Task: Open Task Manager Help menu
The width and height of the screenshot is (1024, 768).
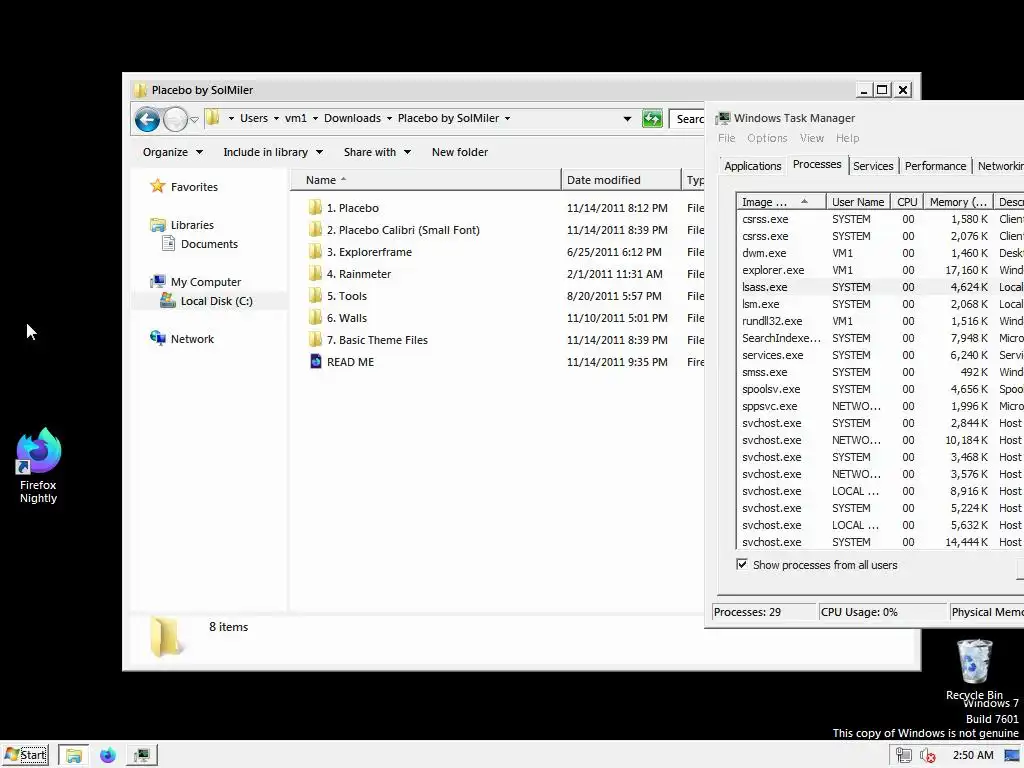Action: pyautogui.click(x=848, y=138)
